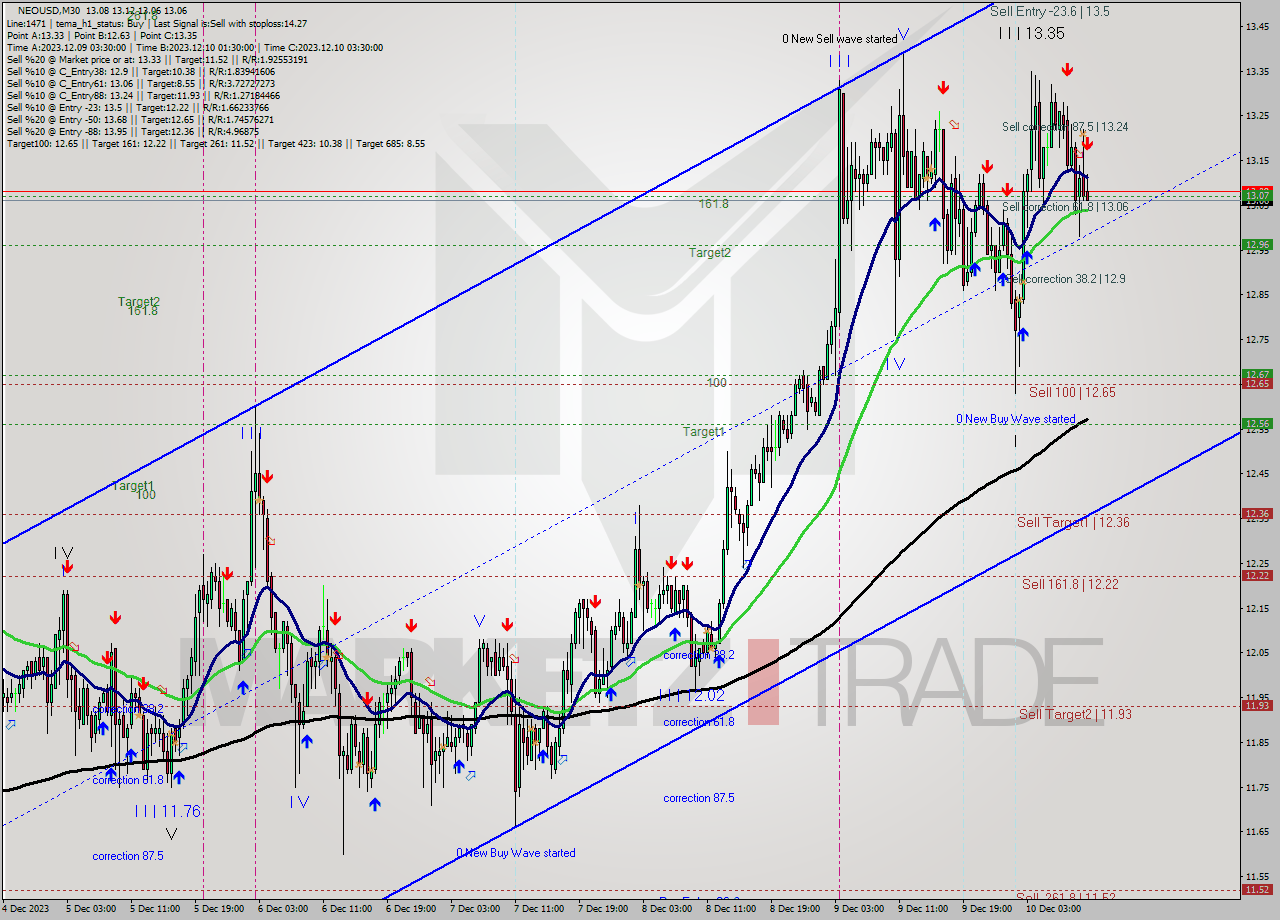Select the 12.45 price scale value

point(1257,473)
